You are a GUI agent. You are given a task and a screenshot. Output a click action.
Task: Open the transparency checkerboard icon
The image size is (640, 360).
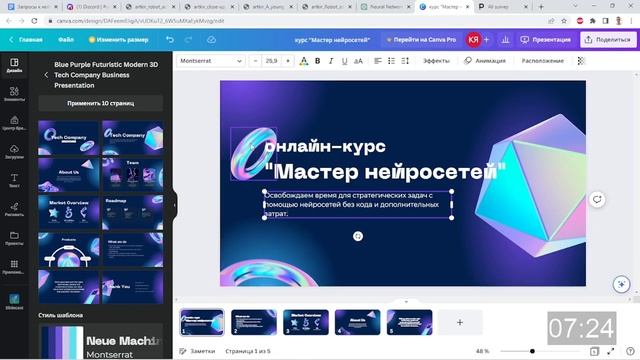coord(581,61)
